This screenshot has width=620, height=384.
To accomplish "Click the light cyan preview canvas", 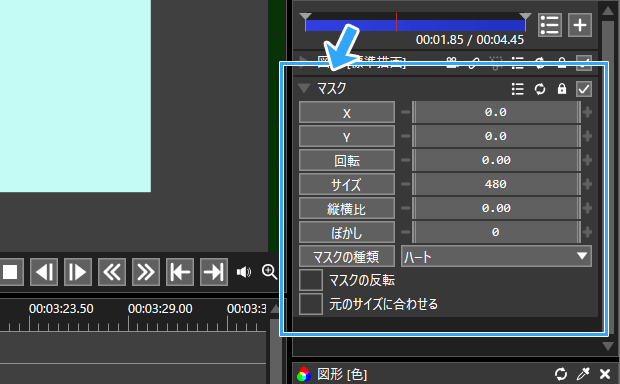I will click(75, 96).
